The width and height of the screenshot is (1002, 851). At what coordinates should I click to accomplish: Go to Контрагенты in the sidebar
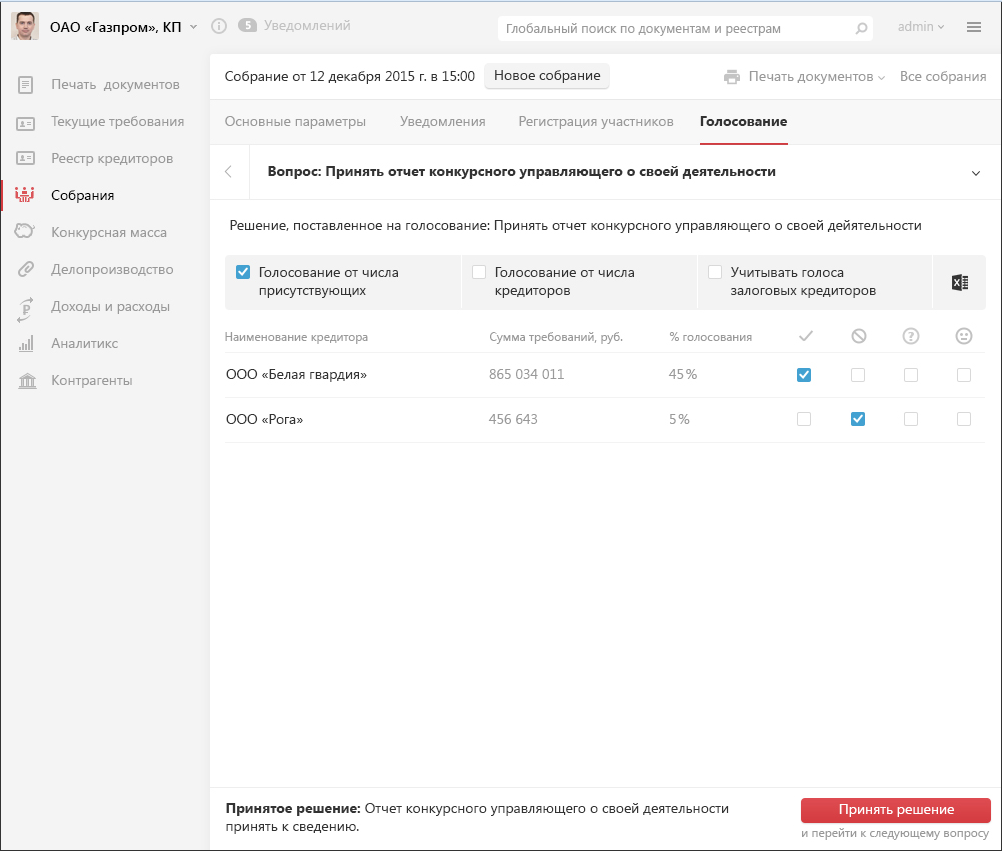pyautogui.click(x=91, y=381)
